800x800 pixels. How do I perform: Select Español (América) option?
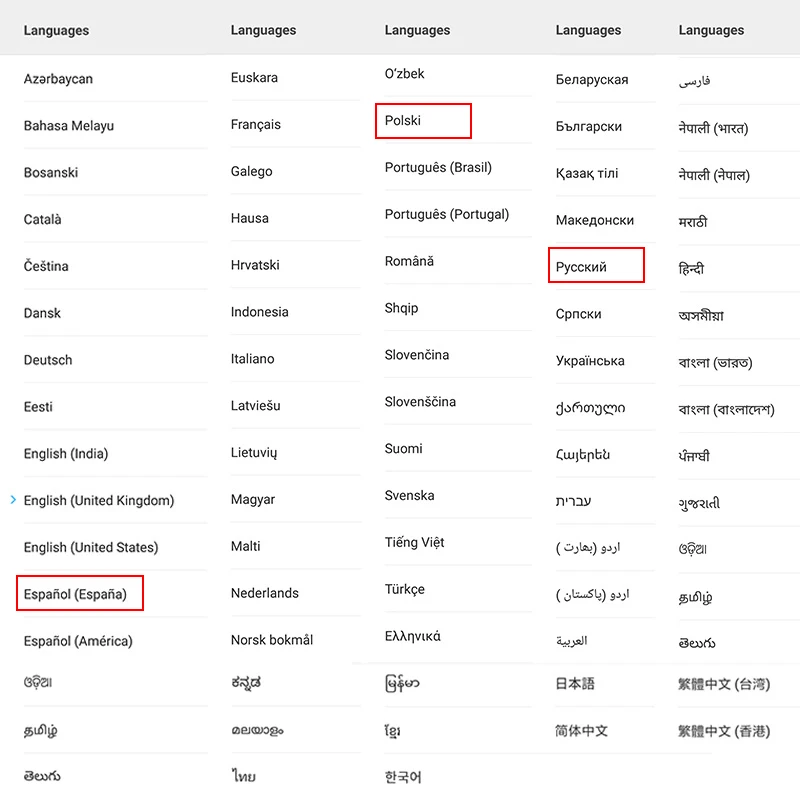pos(78,641)
